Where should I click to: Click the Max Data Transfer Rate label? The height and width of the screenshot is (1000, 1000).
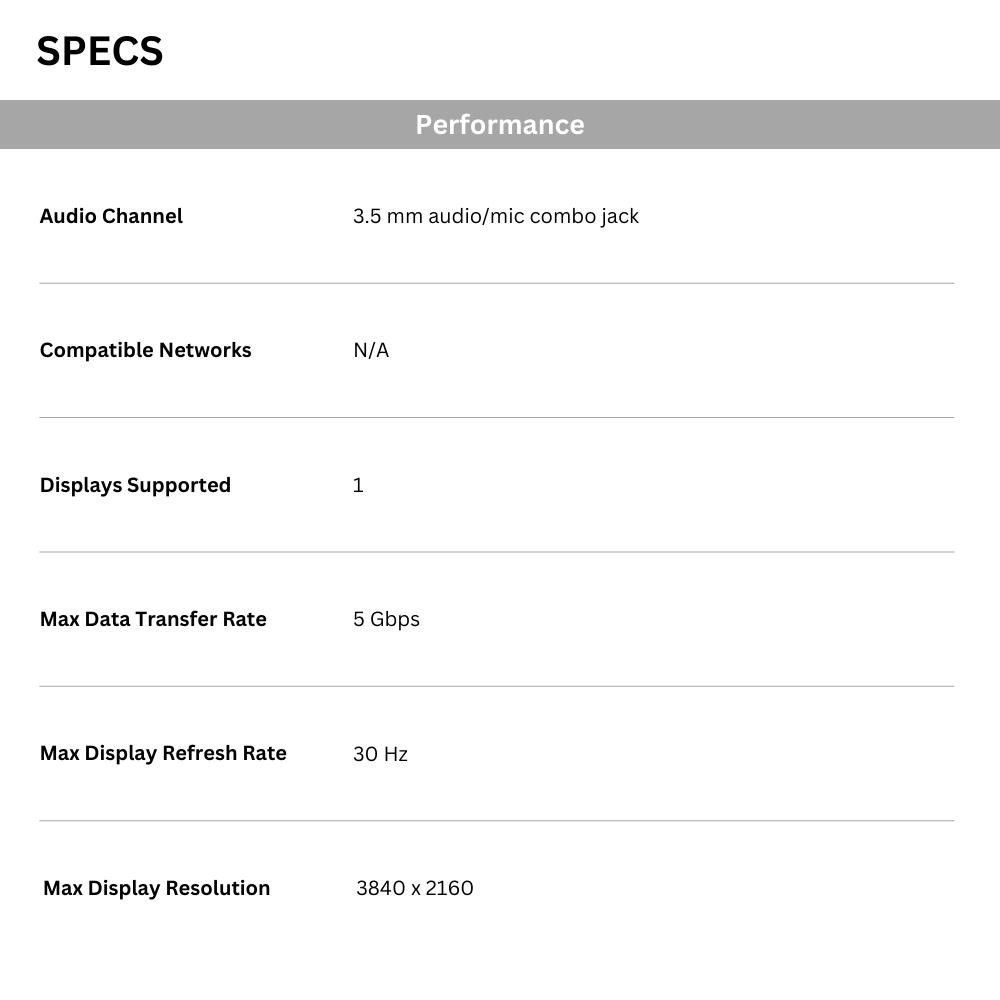pos(153,619)
